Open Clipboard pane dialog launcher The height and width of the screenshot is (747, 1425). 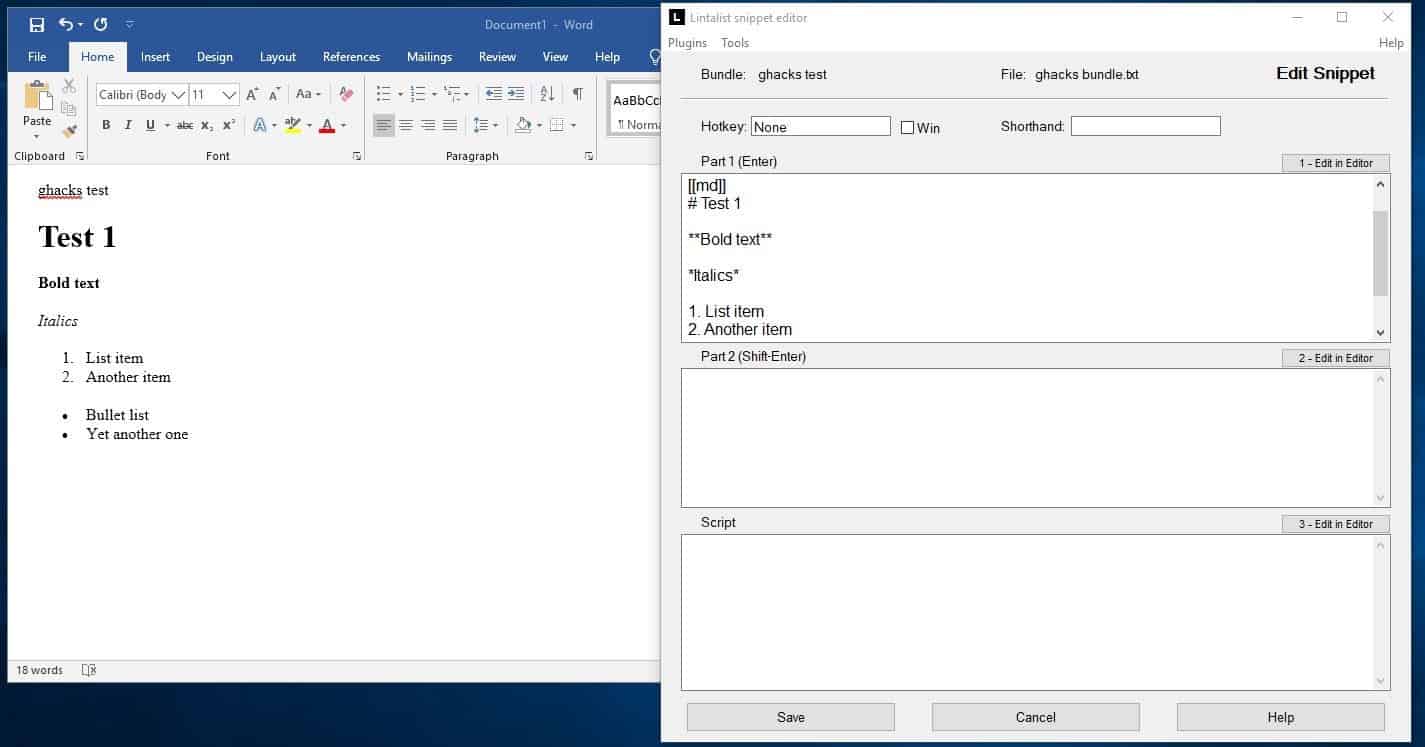pyautogui.click(x=80, y=156)
